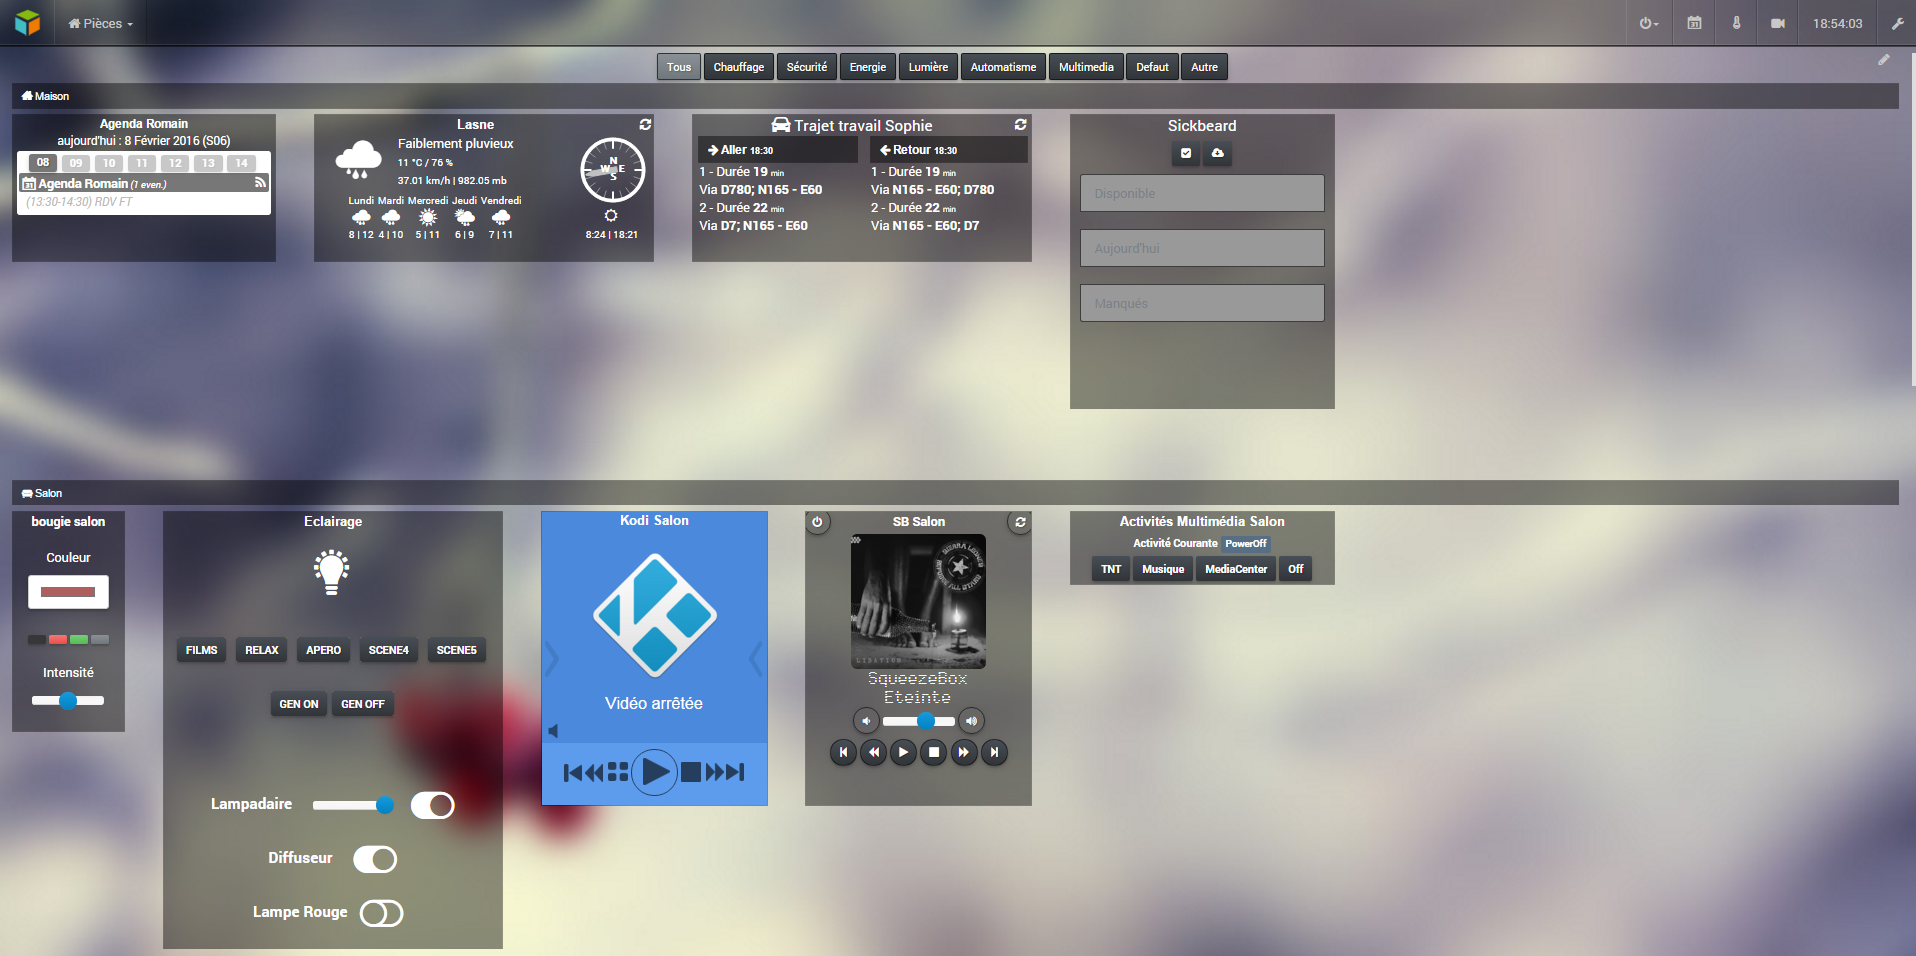Select the Automatisme category filter

[1003, 67]
